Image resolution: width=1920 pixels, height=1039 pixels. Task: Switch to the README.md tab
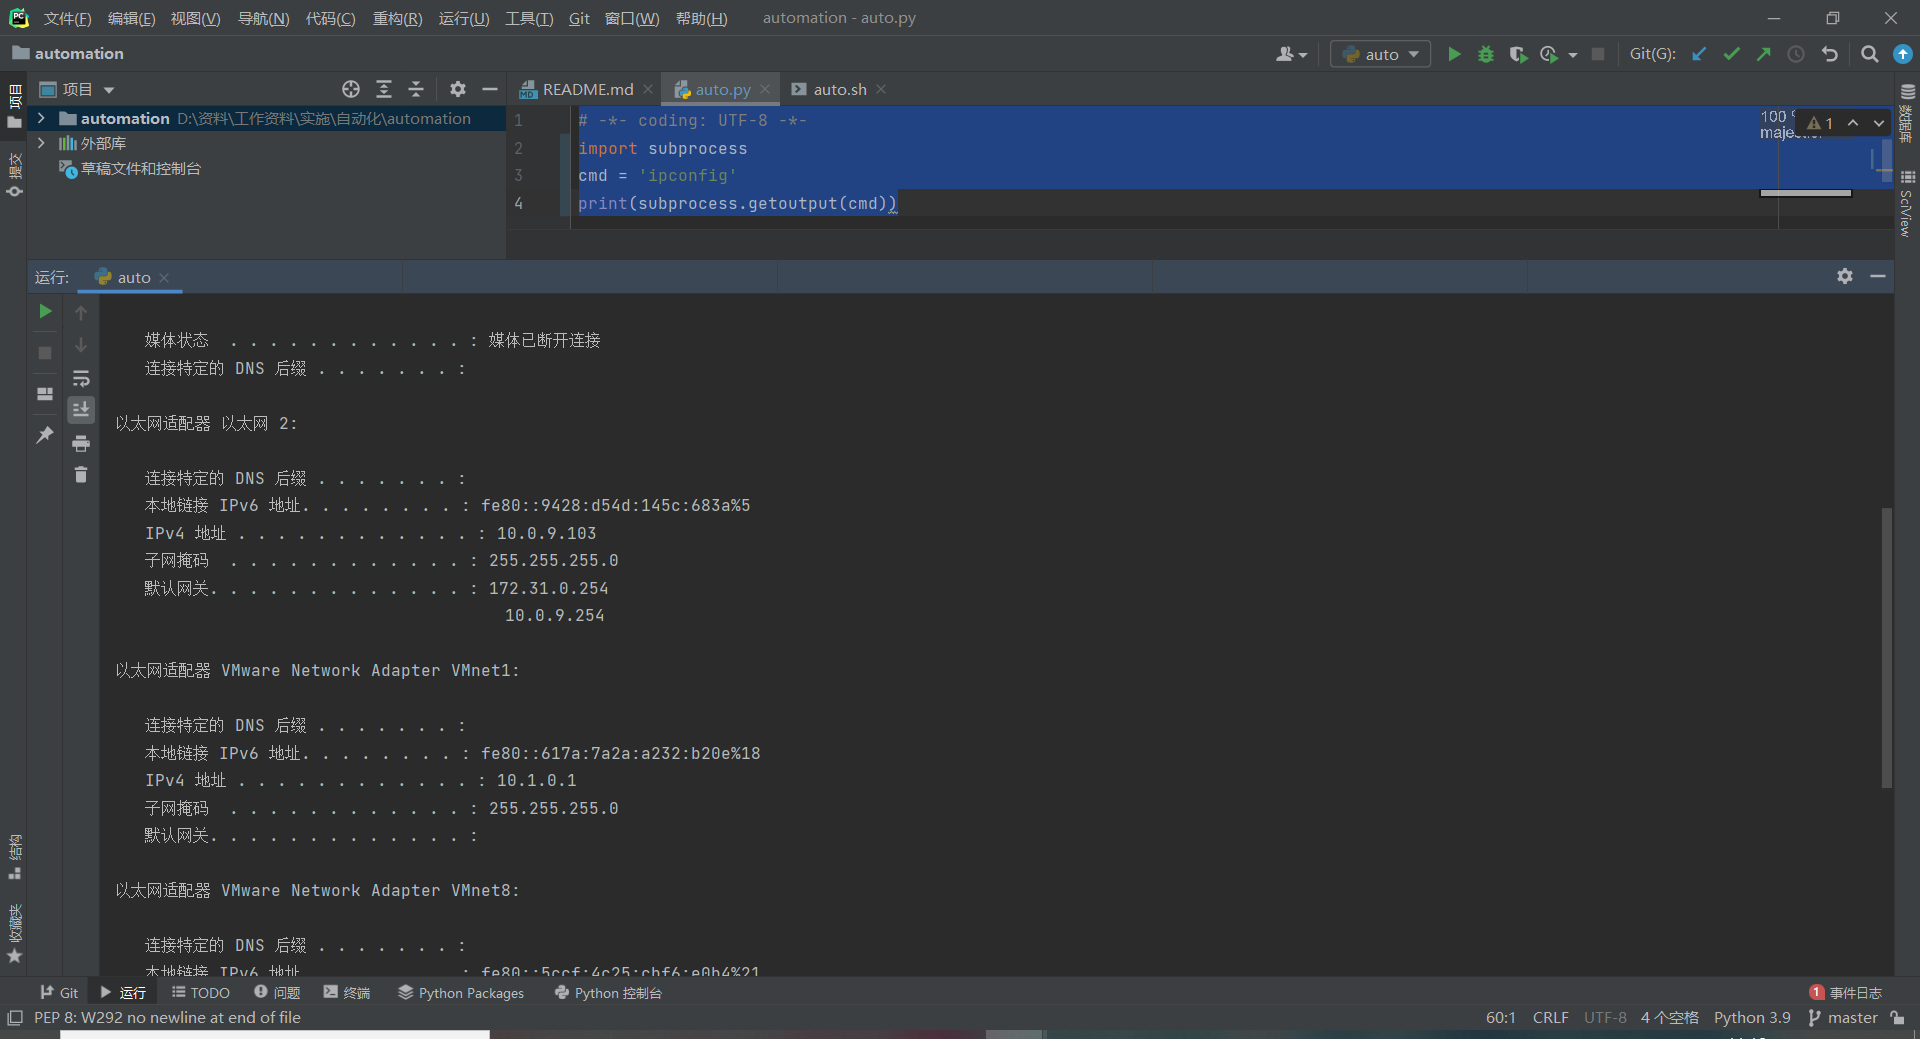[587, 89]
